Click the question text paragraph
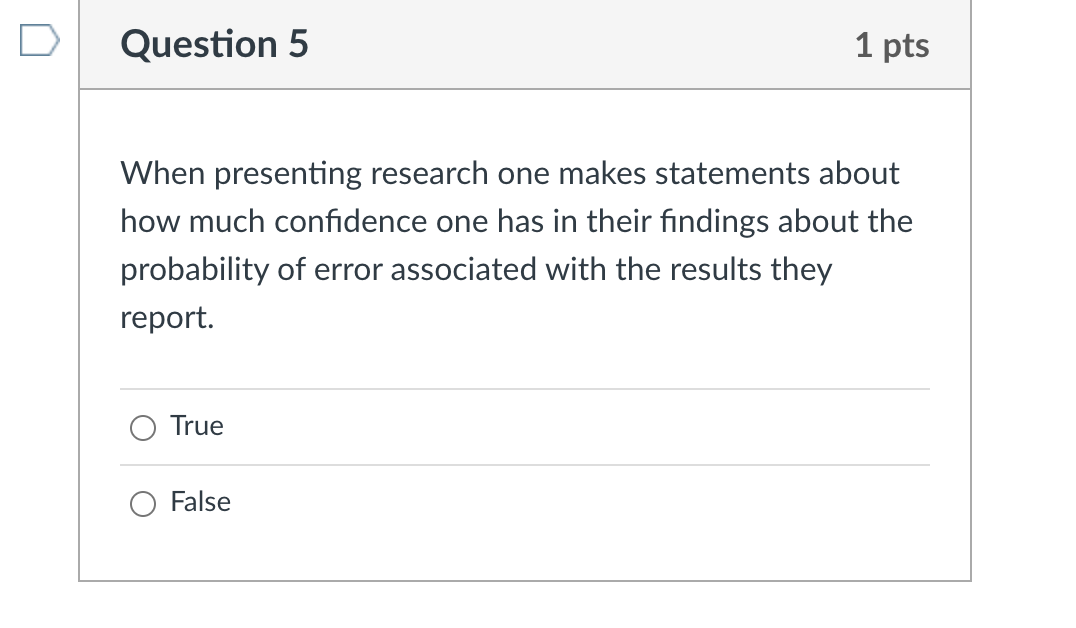The image size is (1076, 628). click(516, 244)
